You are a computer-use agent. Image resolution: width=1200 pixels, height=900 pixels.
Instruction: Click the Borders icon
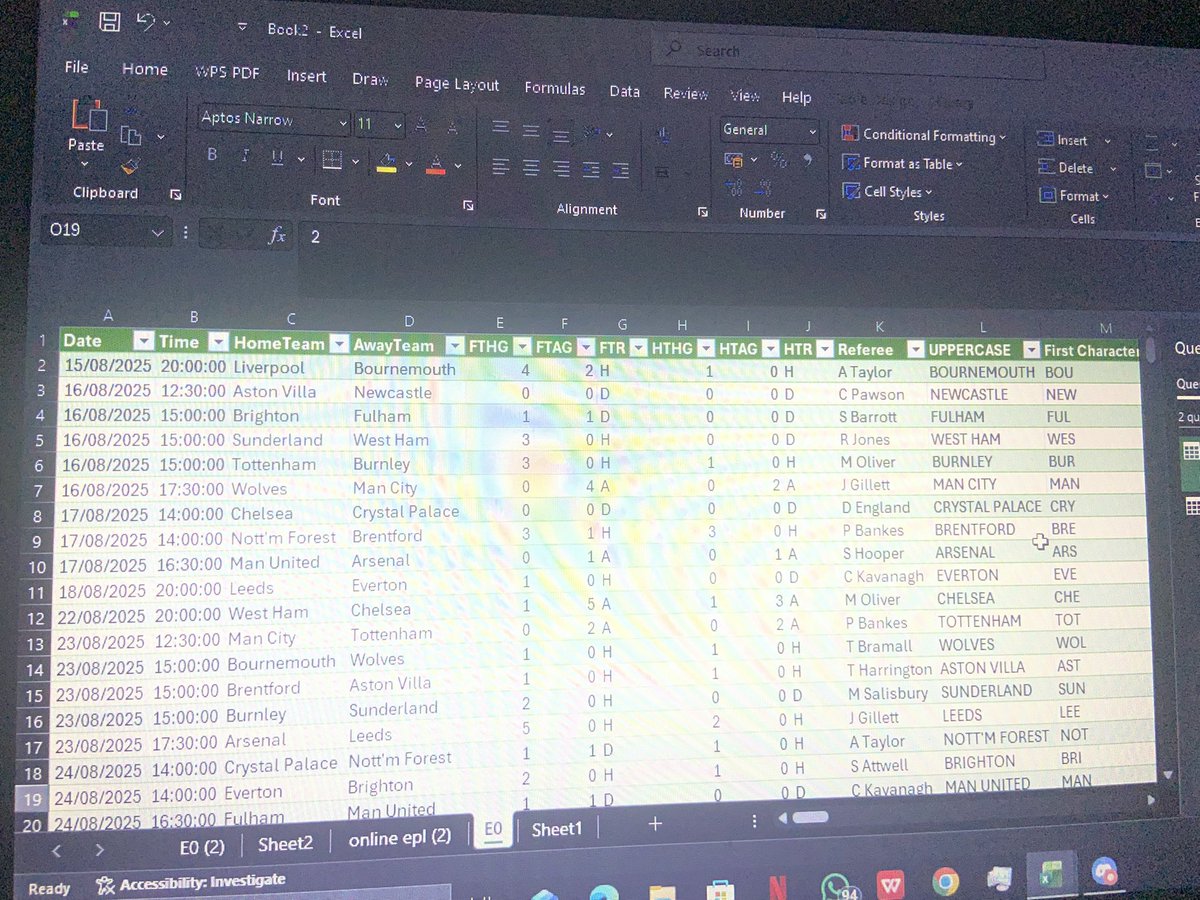tap(333, 160)
